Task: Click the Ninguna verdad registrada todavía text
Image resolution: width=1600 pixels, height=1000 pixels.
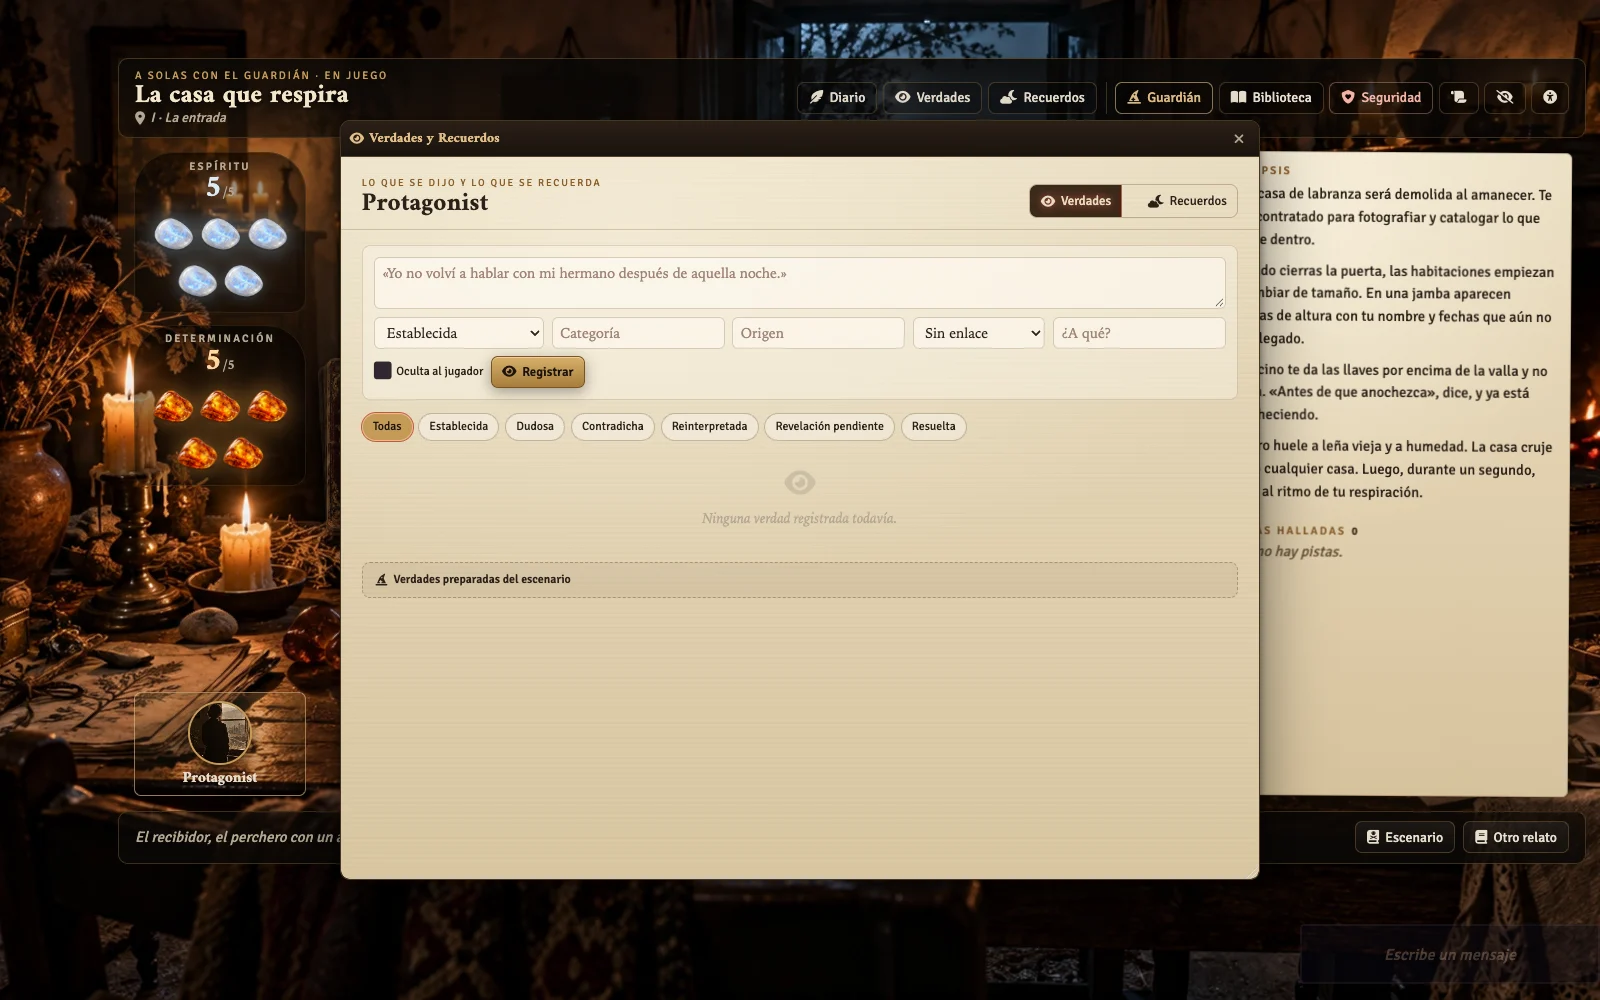Action: tap(799, 519)
